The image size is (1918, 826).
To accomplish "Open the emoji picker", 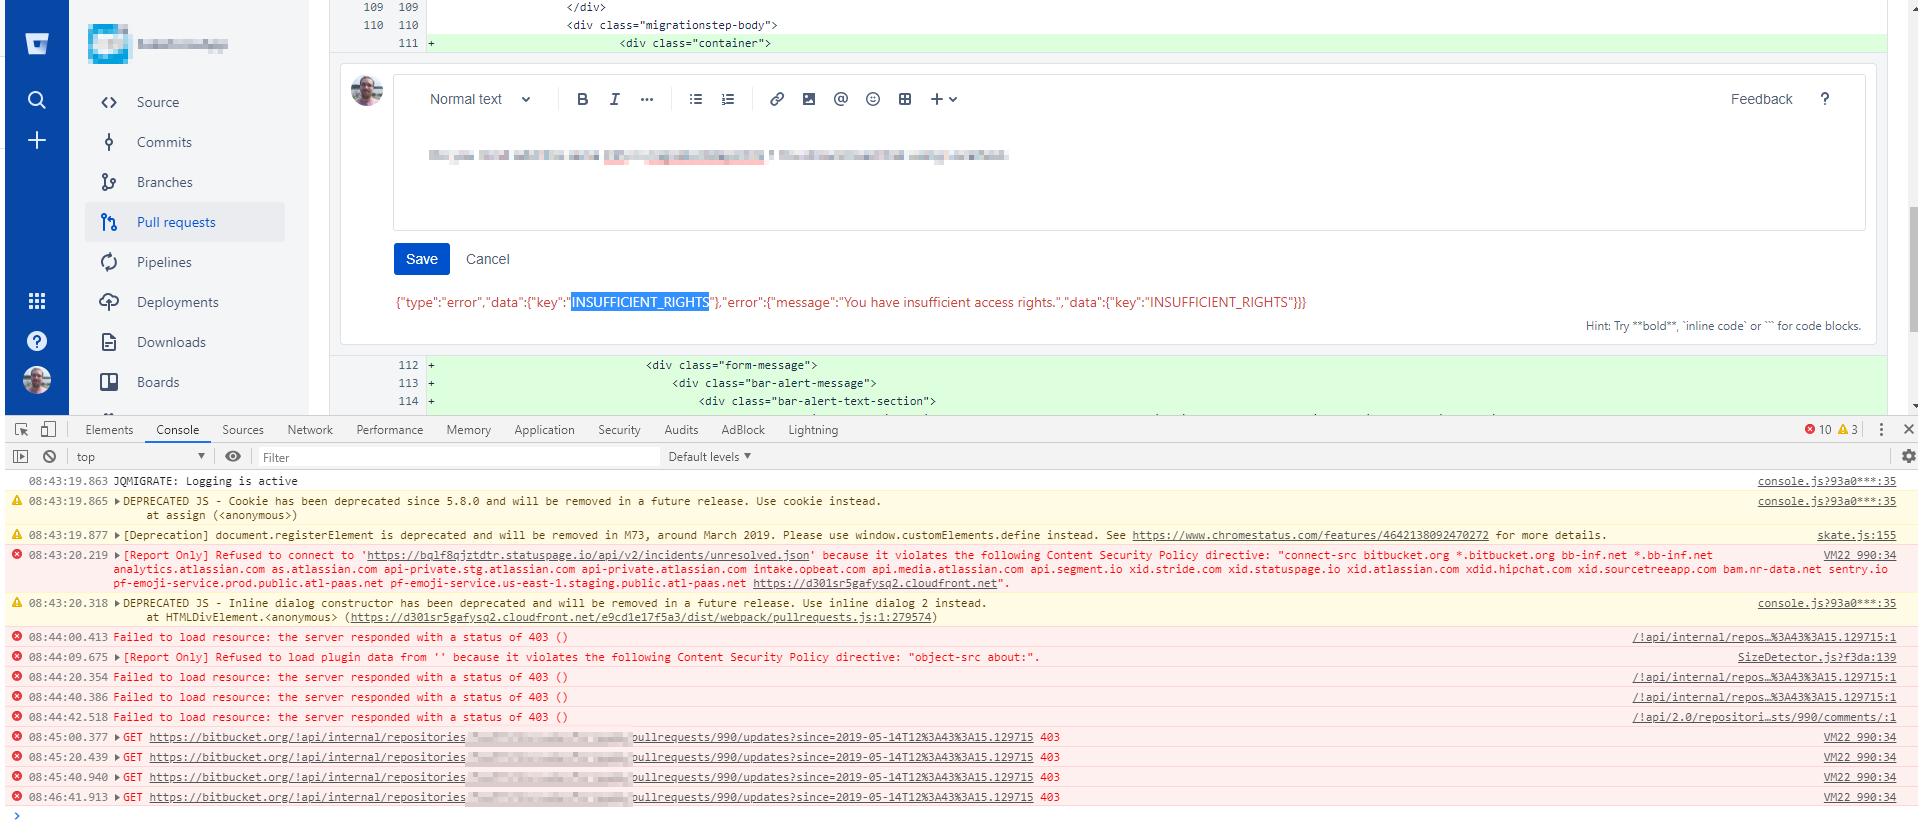I will coord(873,99).
